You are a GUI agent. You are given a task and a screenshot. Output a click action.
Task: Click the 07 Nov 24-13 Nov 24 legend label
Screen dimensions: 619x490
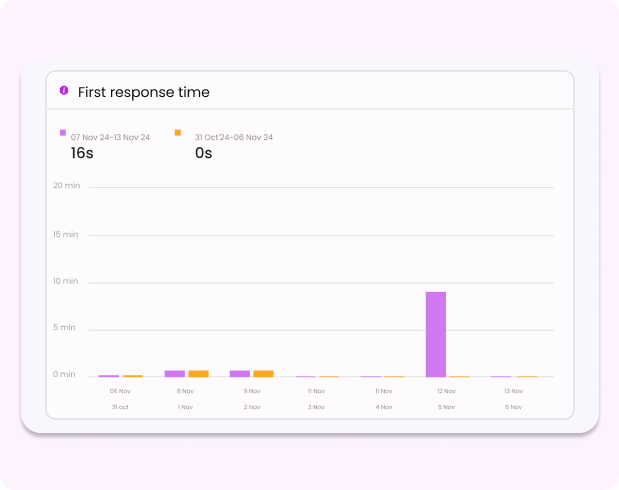110,137
